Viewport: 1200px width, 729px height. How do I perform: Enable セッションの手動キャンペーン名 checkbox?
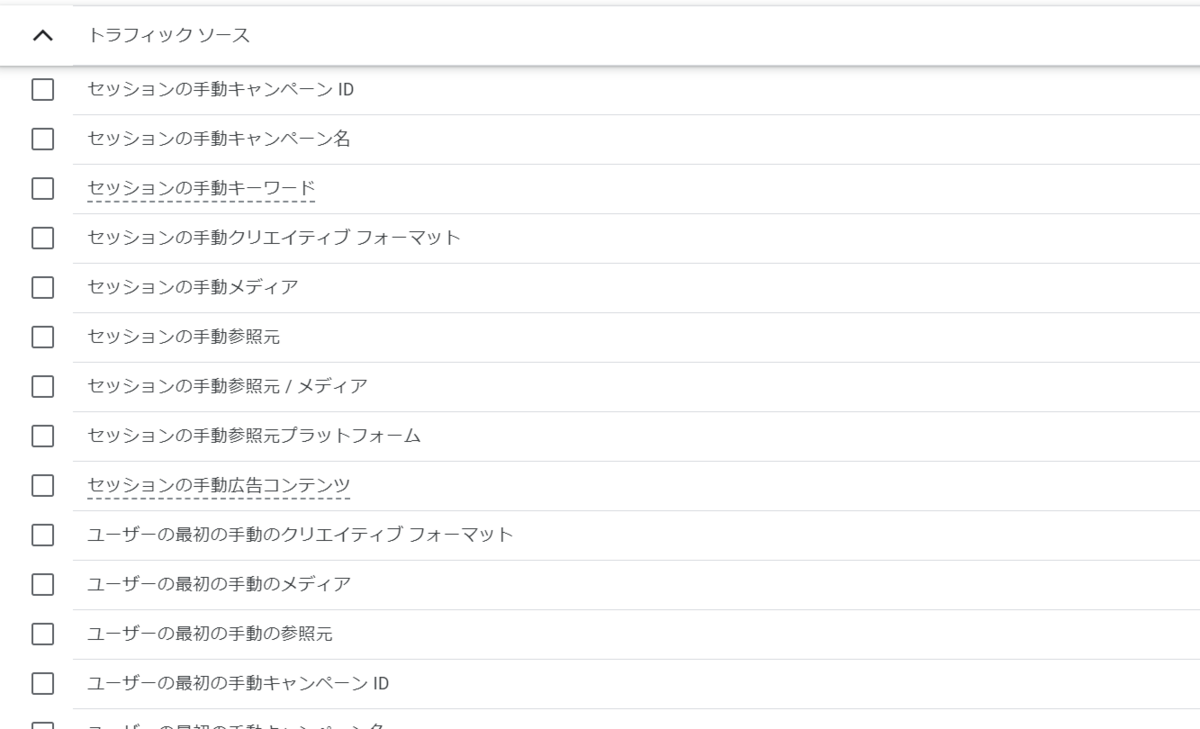[42, 140]
